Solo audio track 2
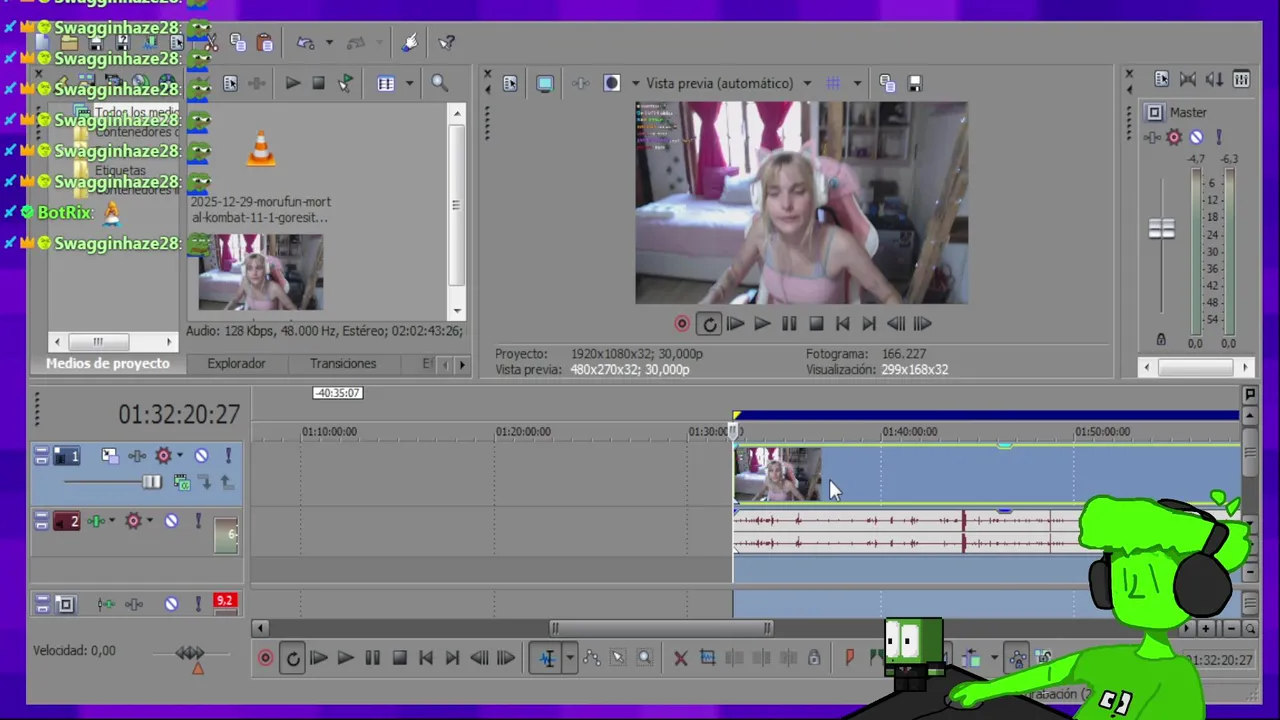This screenshot has height=720, width=1280. click(198, 521)
